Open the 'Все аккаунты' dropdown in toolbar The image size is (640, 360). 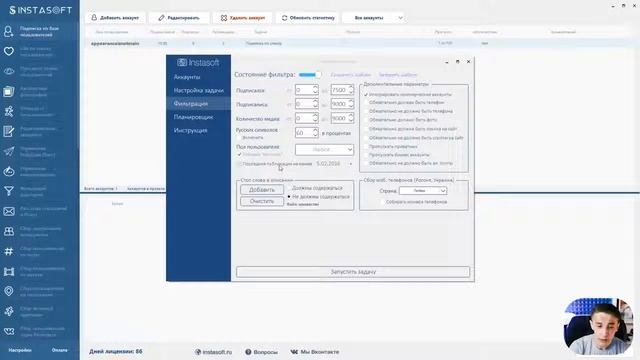(374, 18)
